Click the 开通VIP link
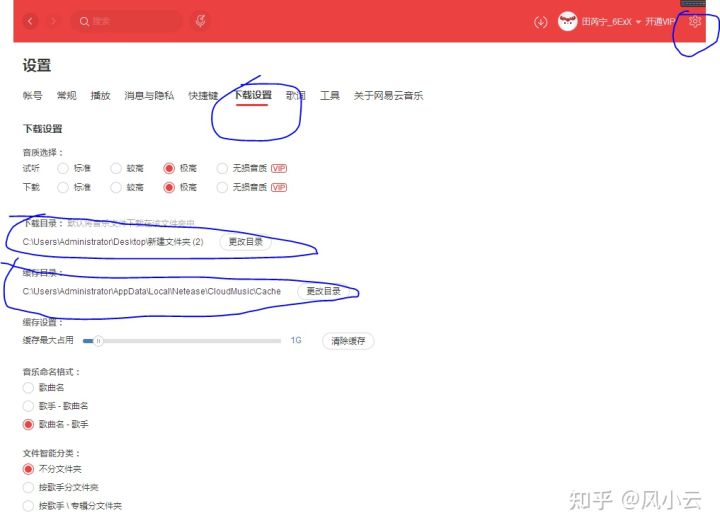Image resolution: width=720 pixels, height=530 pixels. (660, 22)
